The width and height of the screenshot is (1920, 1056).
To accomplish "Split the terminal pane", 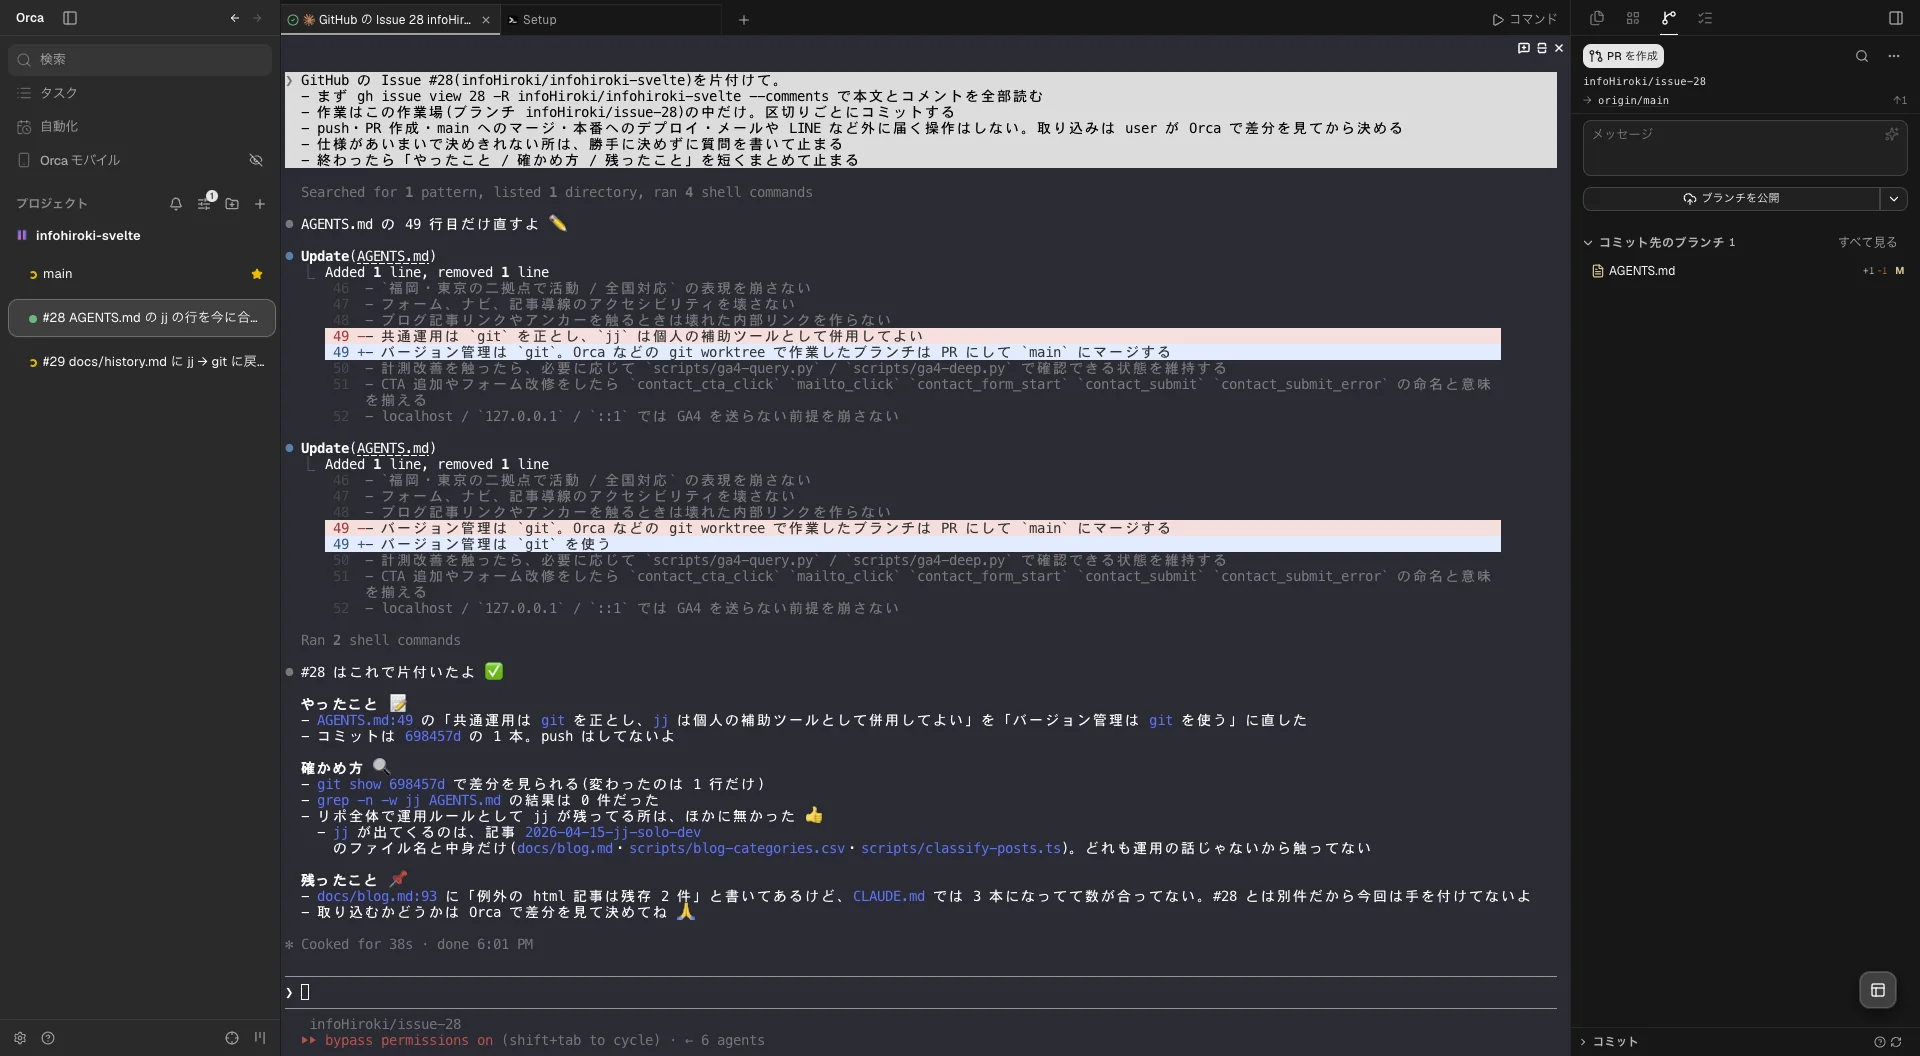I will pyautogui.click(x=1542, y=48).
